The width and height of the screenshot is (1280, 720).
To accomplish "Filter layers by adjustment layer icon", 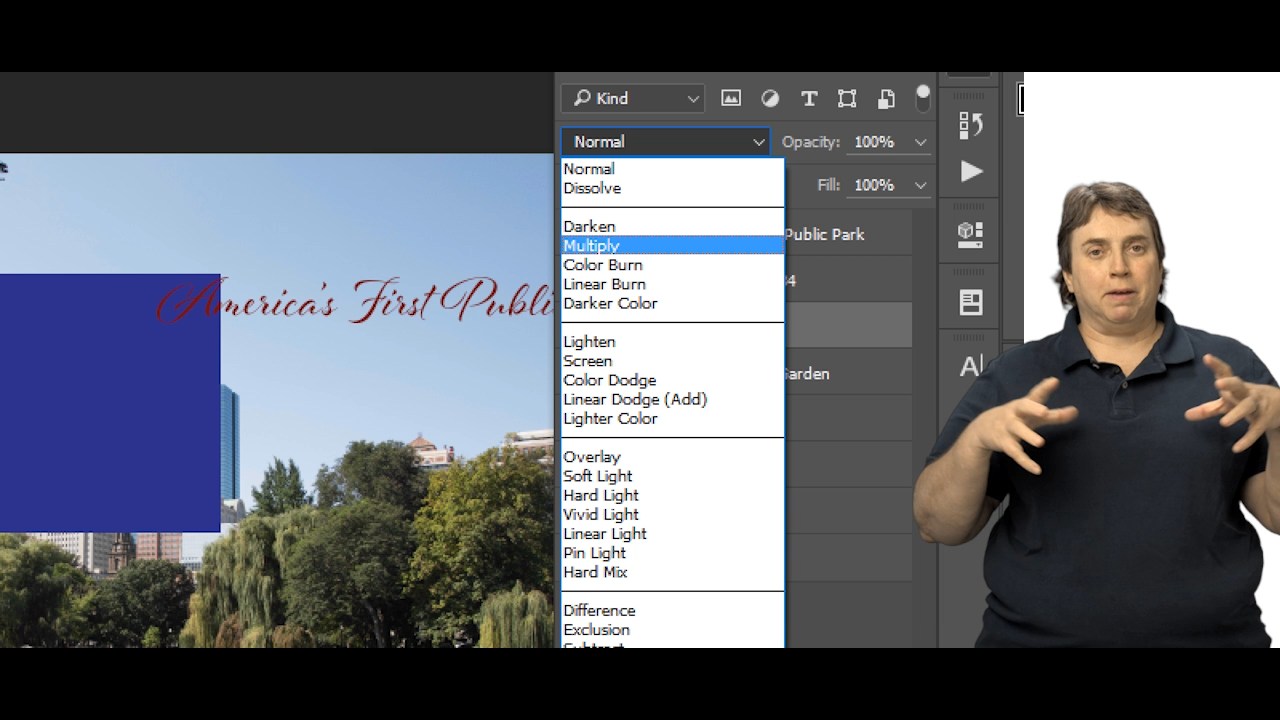I will (770, 98).
